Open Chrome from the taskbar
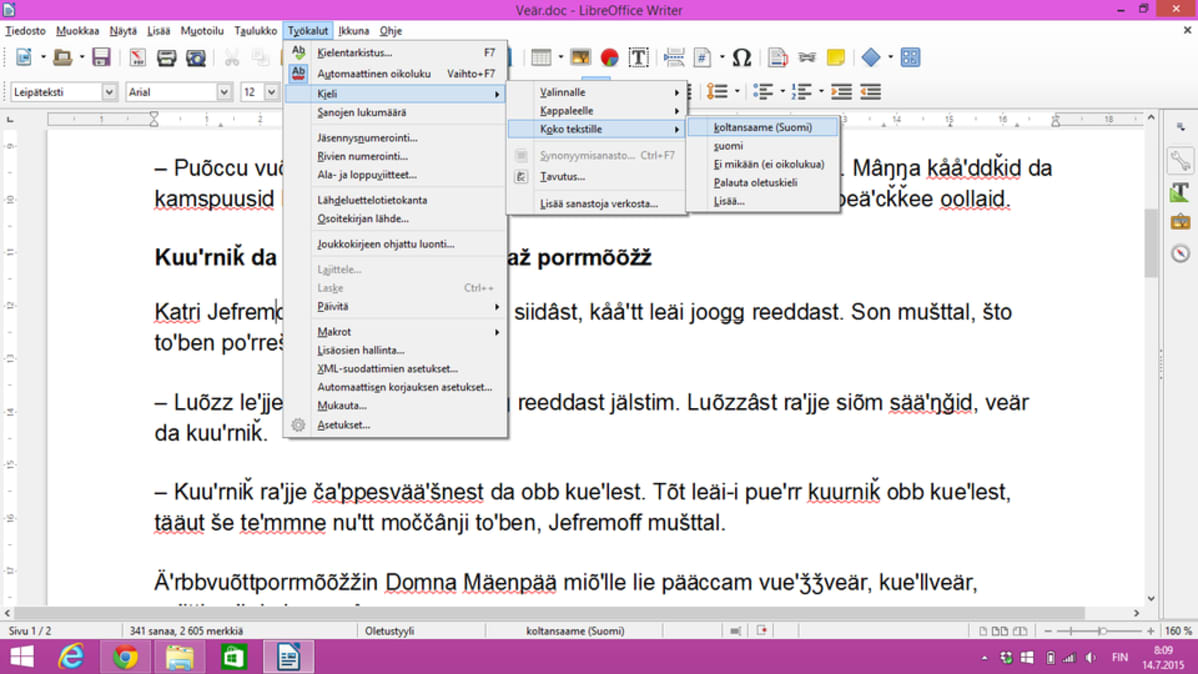Screen dimensions: 1198x674 pyautogui.click(x=125, y=657)
